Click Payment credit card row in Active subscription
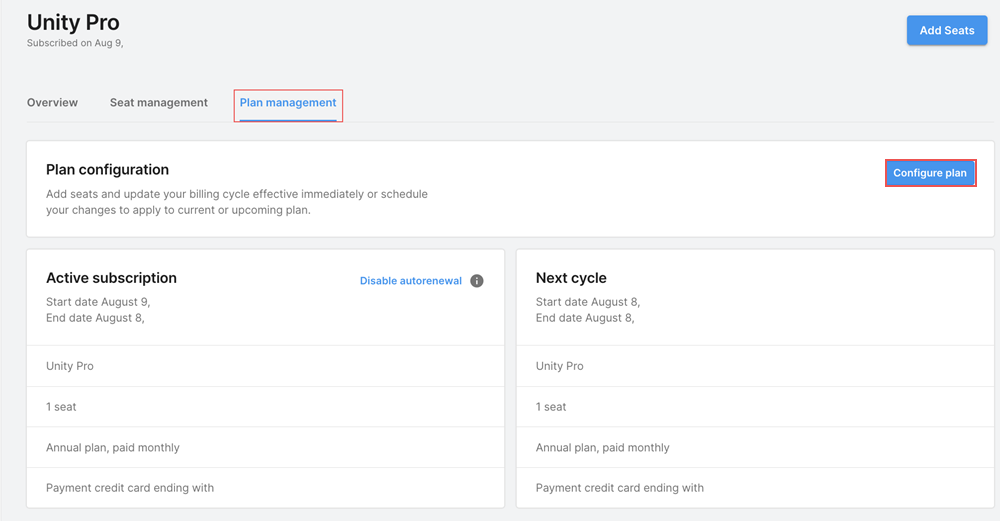The image size is (1000, 521). click(x=265, y=488)
